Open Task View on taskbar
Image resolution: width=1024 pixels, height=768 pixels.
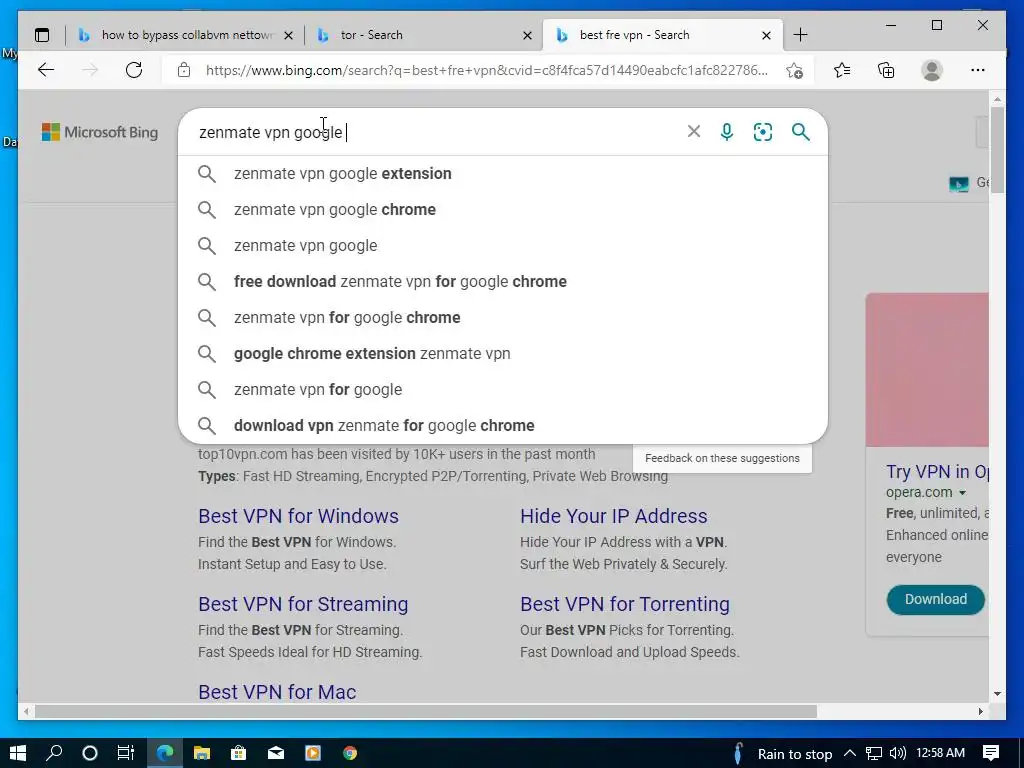tap(125, 753)
